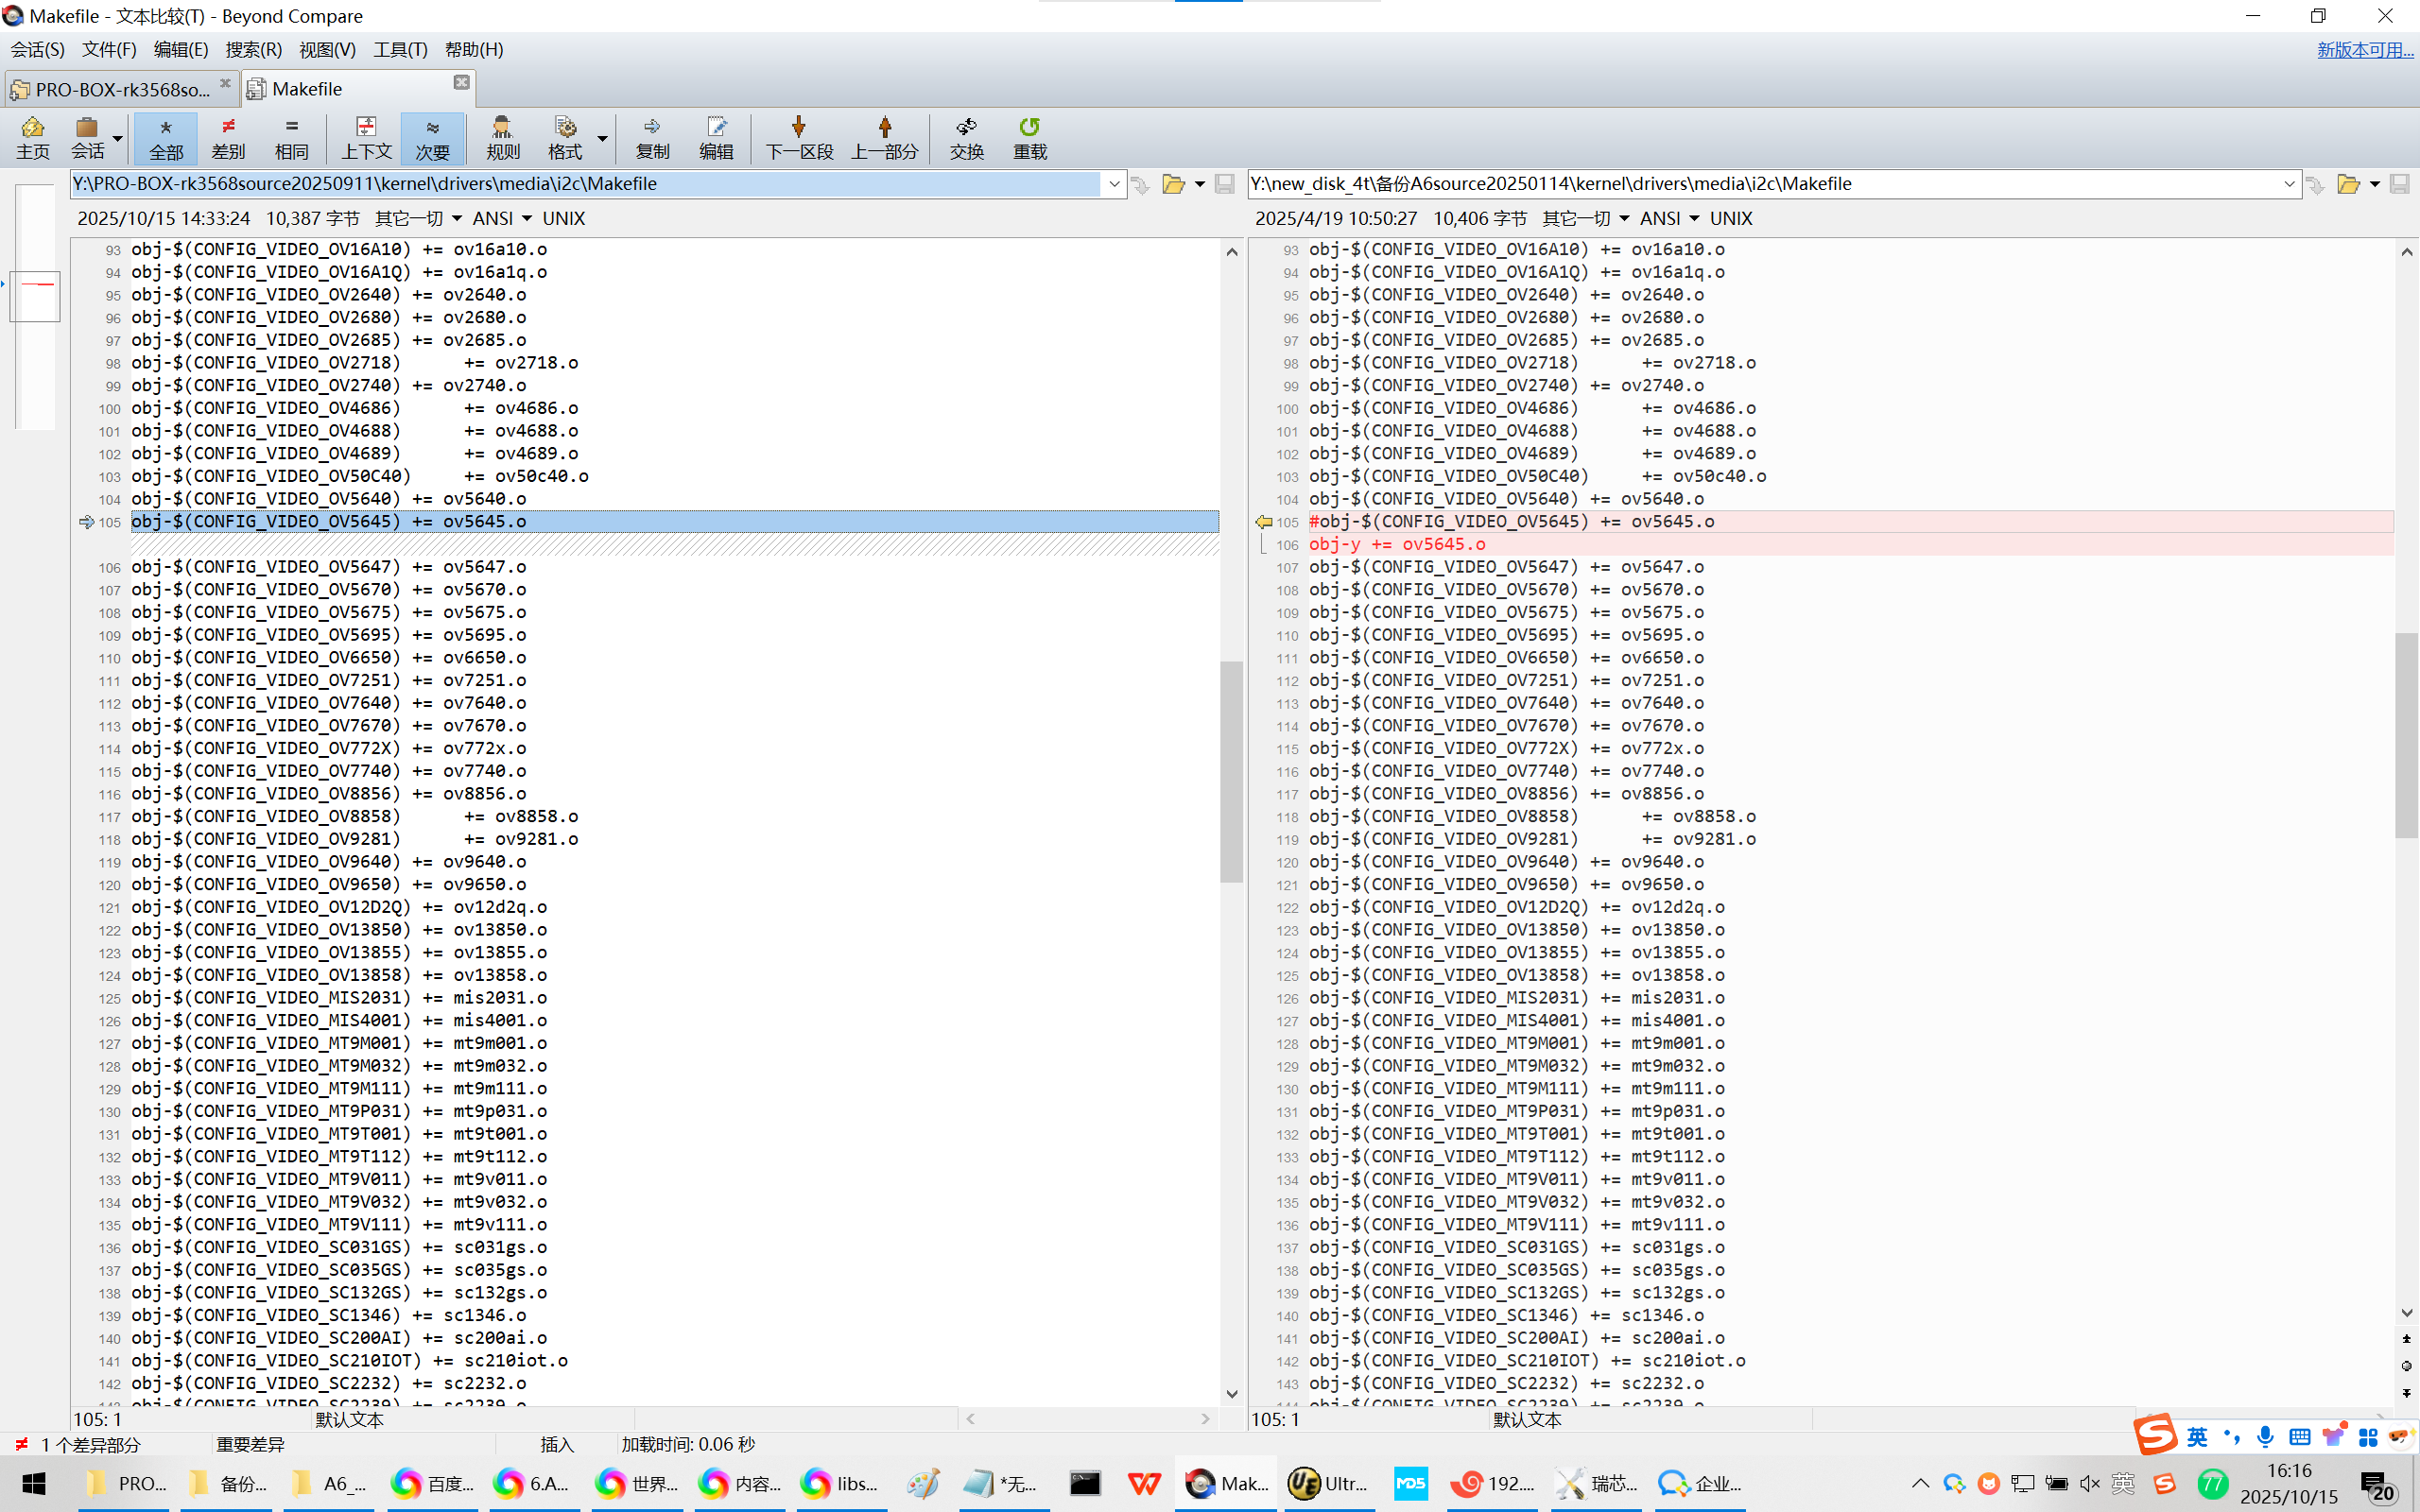Jump to Next Section (下一区段)

point(798,137)
